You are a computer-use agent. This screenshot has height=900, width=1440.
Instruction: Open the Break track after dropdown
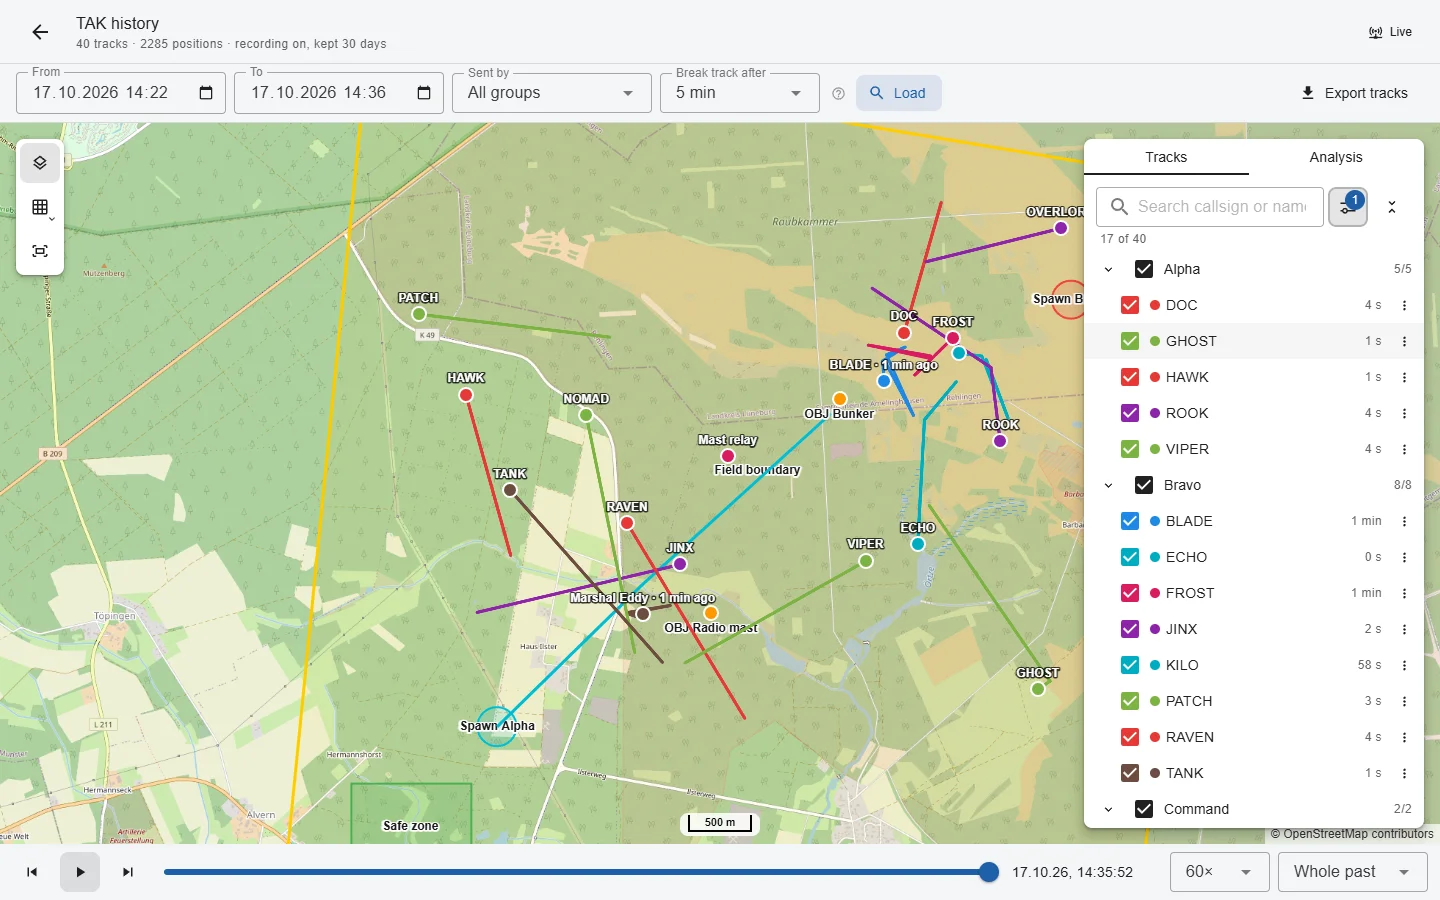740,93
